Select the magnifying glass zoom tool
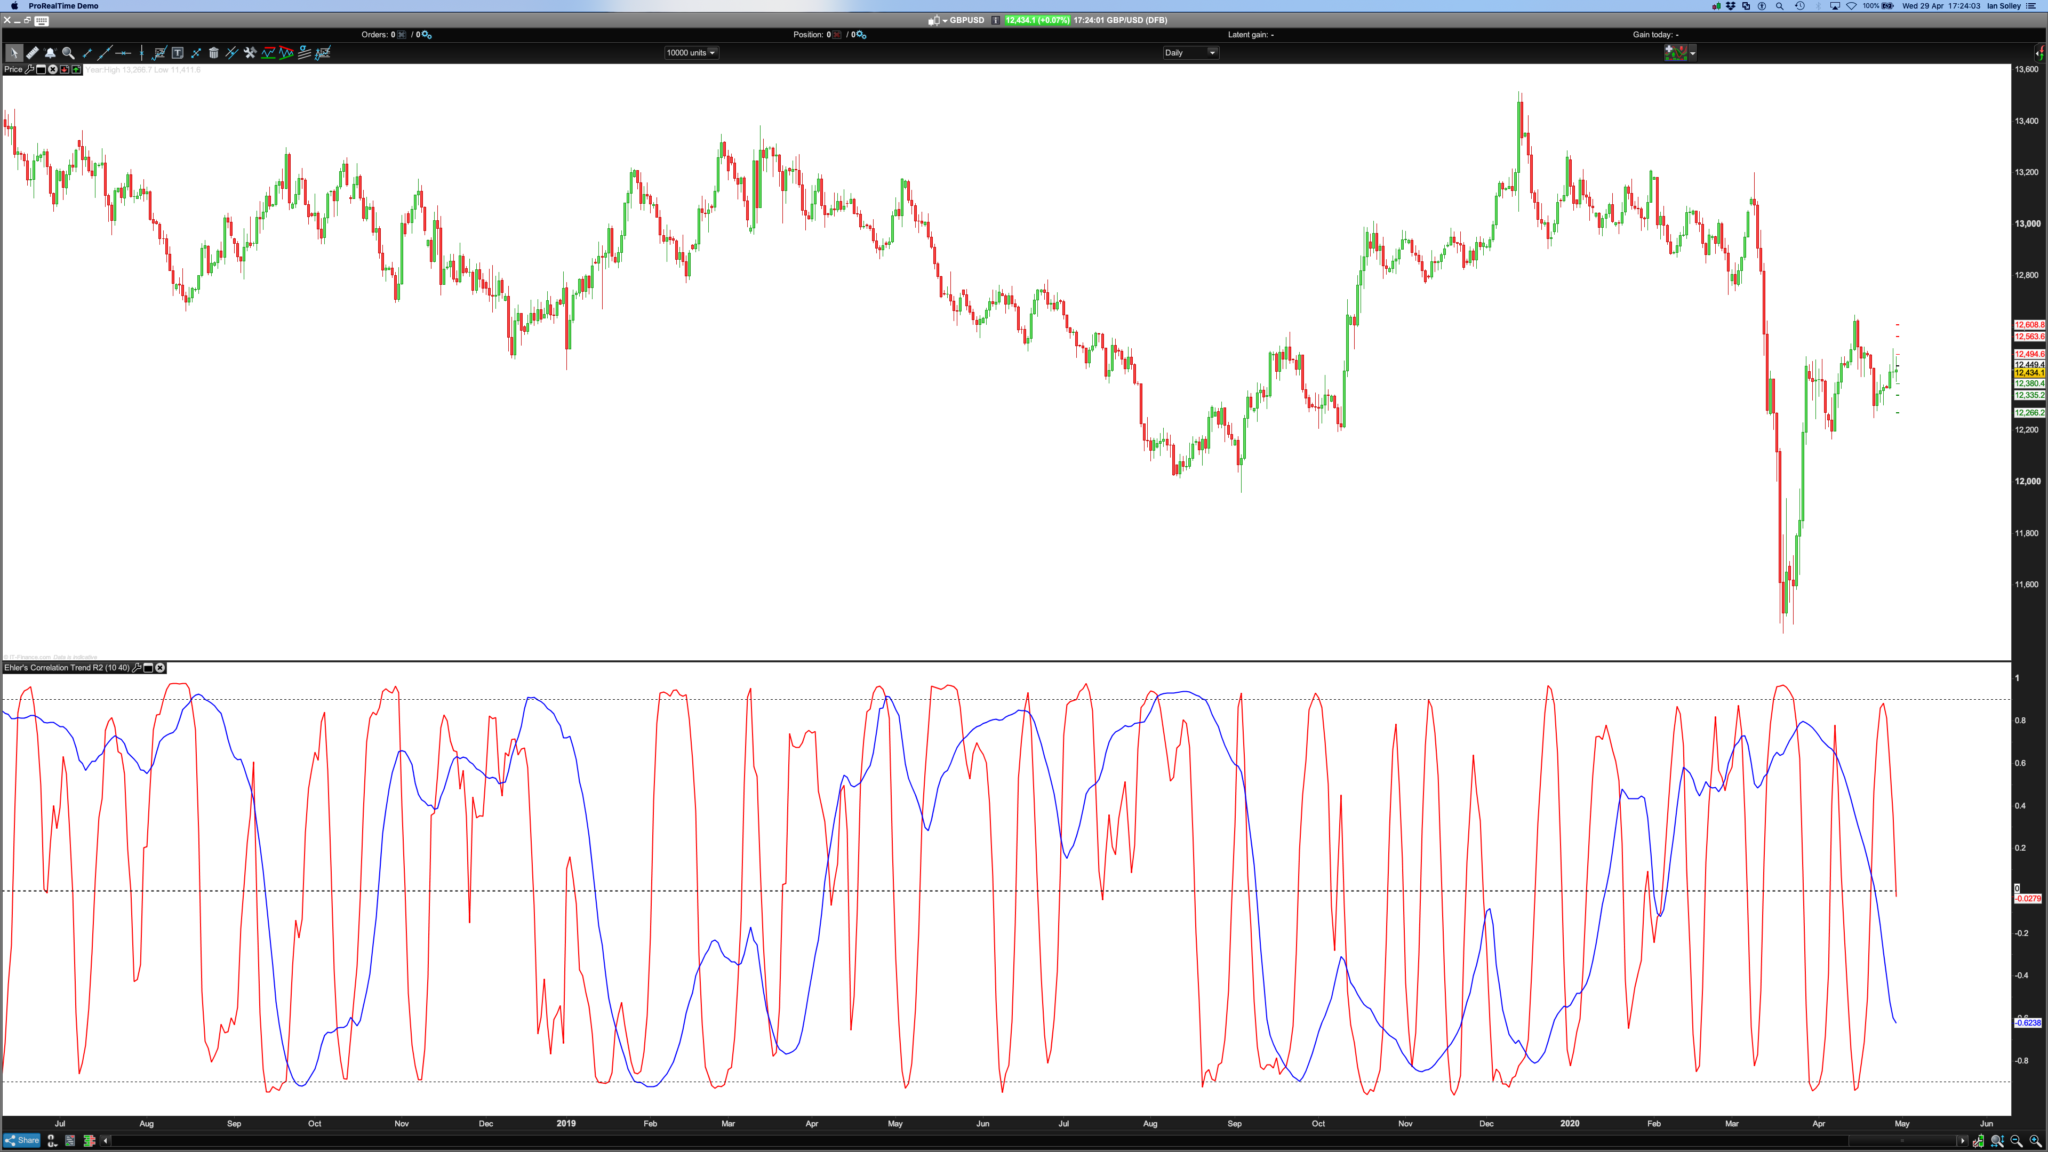This screenshot has width=2048, height=1152. click(68, 53)
